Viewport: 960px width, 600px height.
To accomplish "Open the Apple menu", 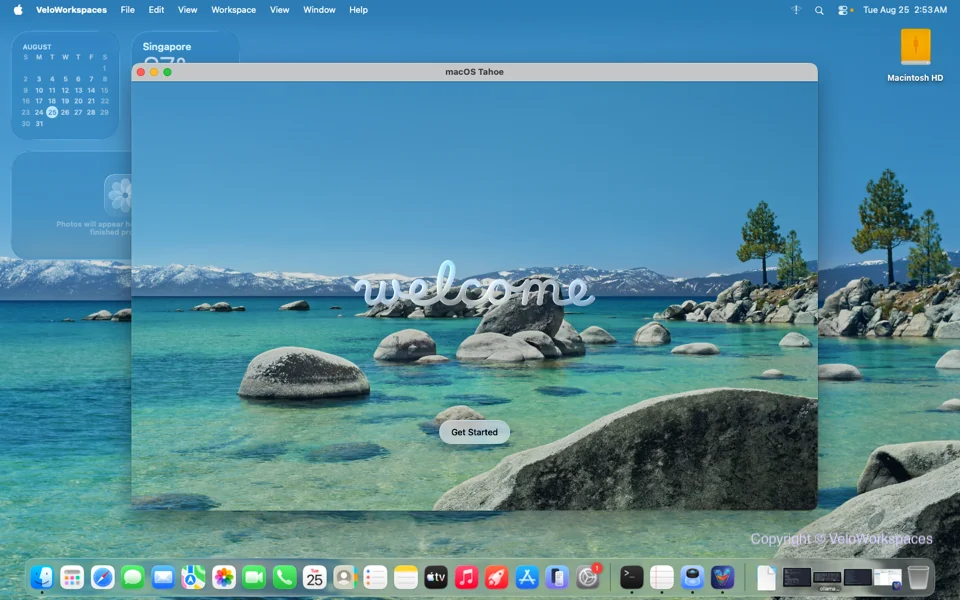I will click(18, 10).
